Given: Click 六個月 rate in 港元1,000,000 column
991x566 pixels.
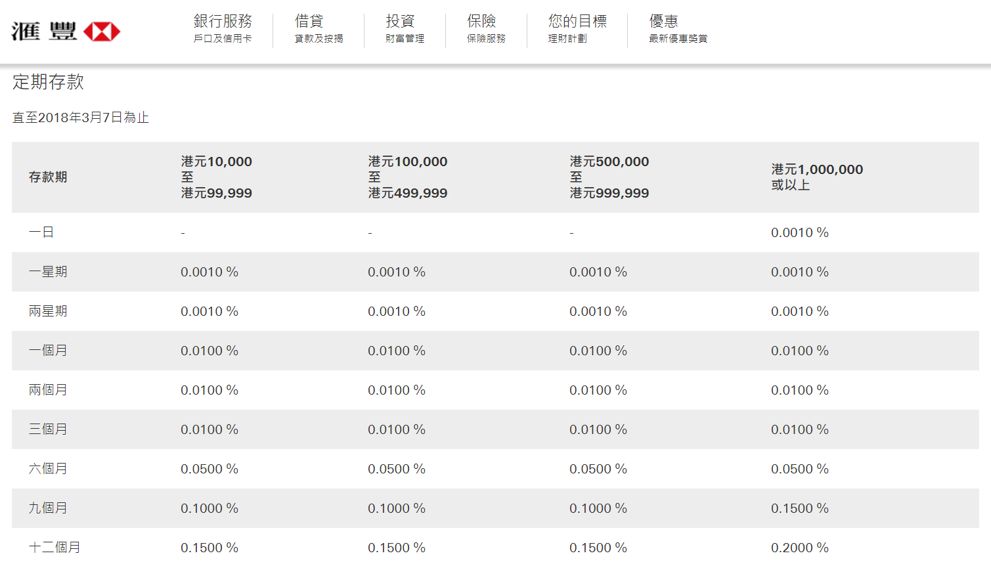Looking at the screenshot, I should click(x=799, y=469).
